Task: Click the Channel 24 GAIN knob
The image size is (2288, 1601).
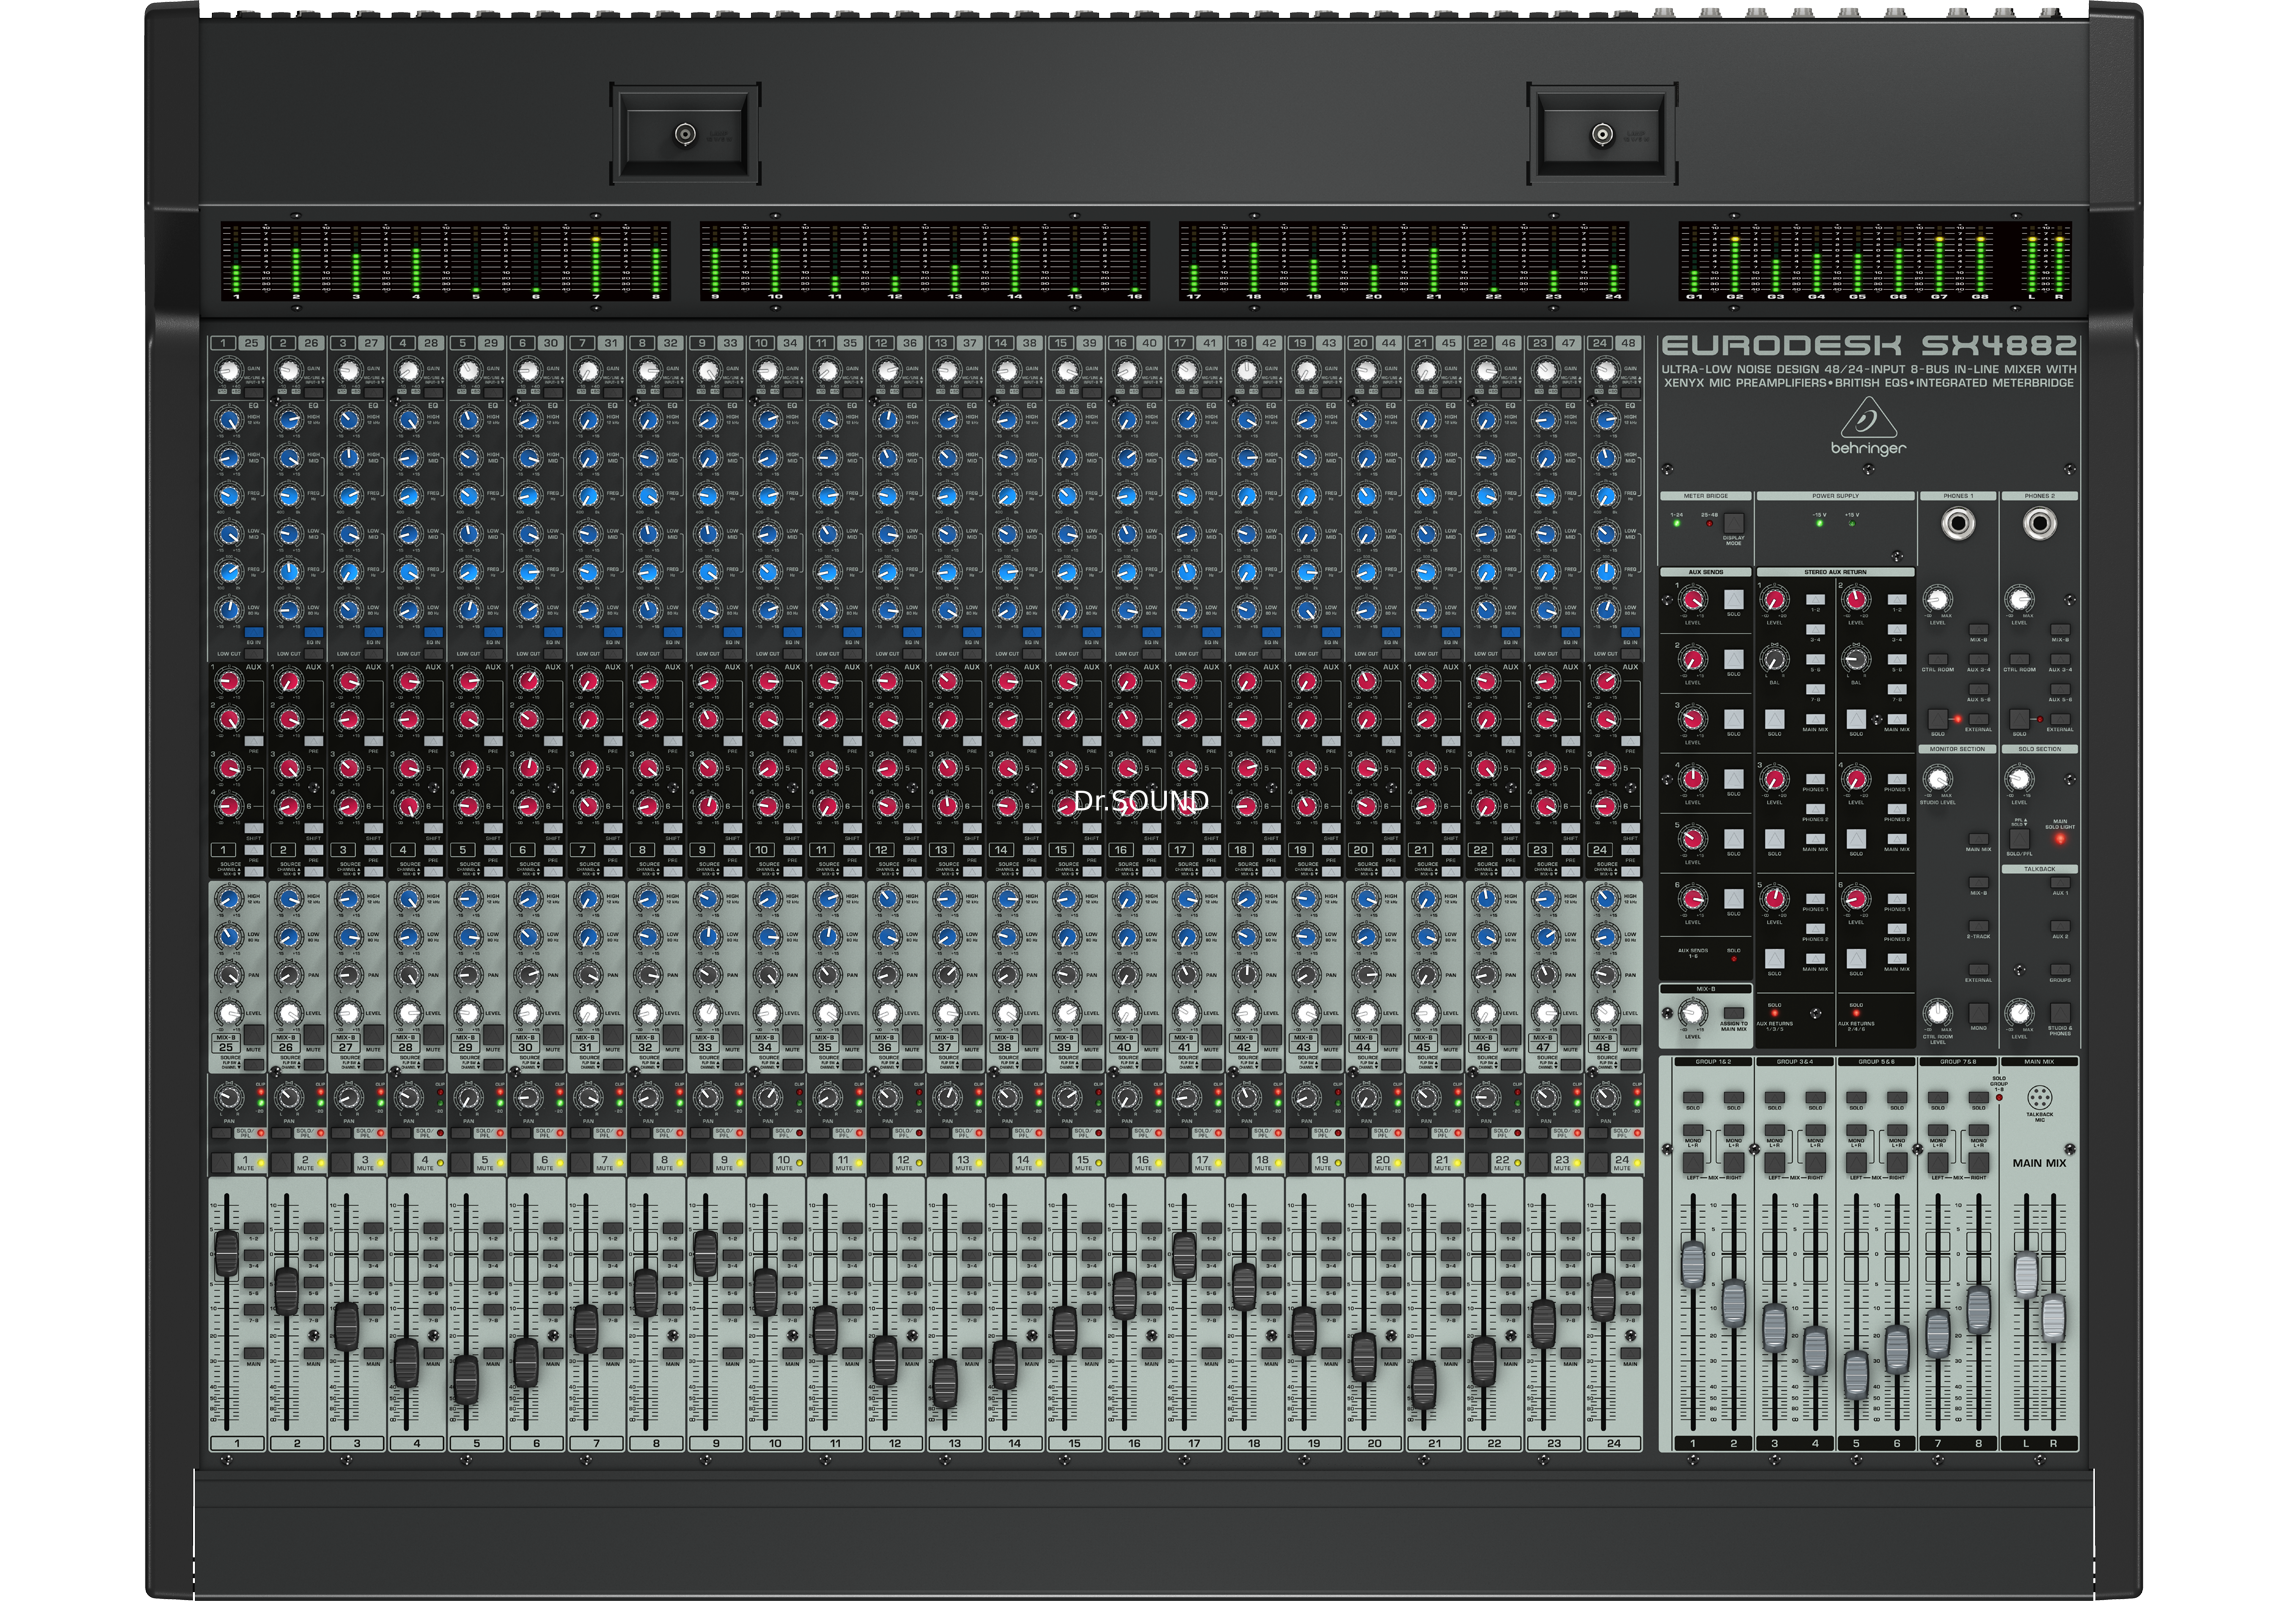Action: click(1606, 370)
